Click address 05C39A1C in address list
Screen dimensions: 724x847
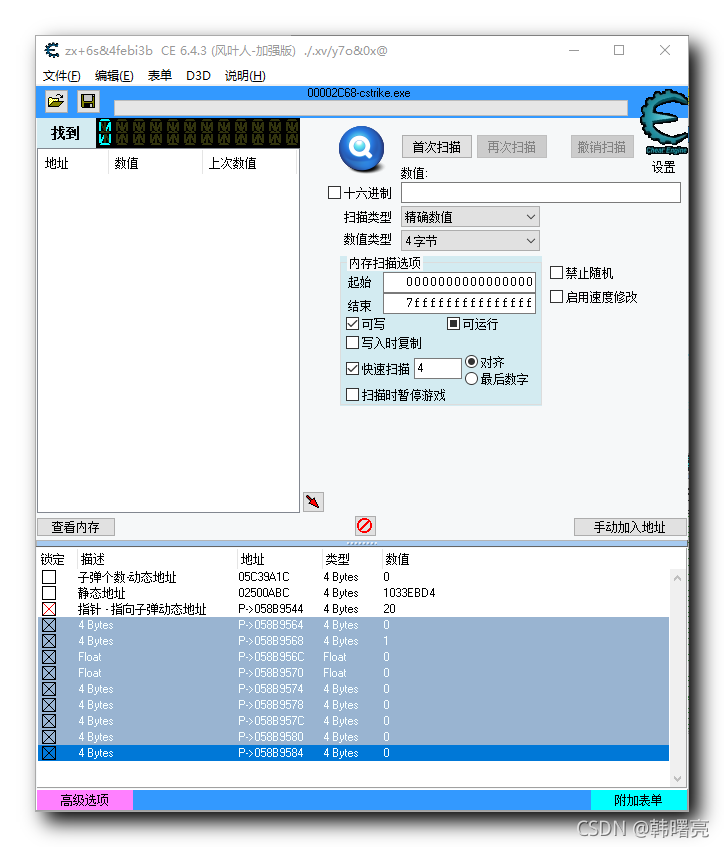[264, 577]
